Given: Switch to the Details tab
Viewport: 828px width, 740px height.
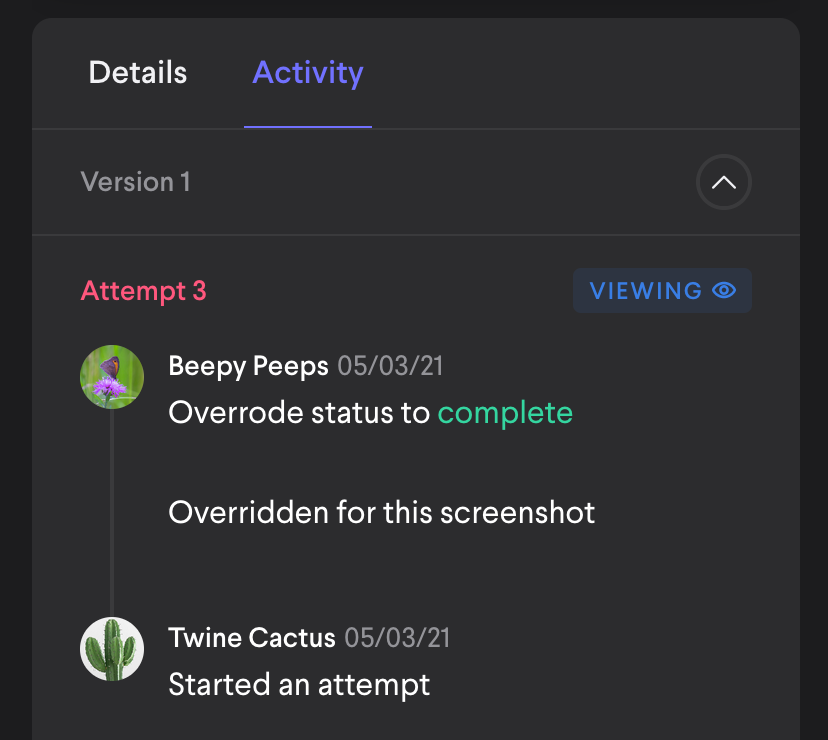Looking at the screenshot, I should pos(137,72).
